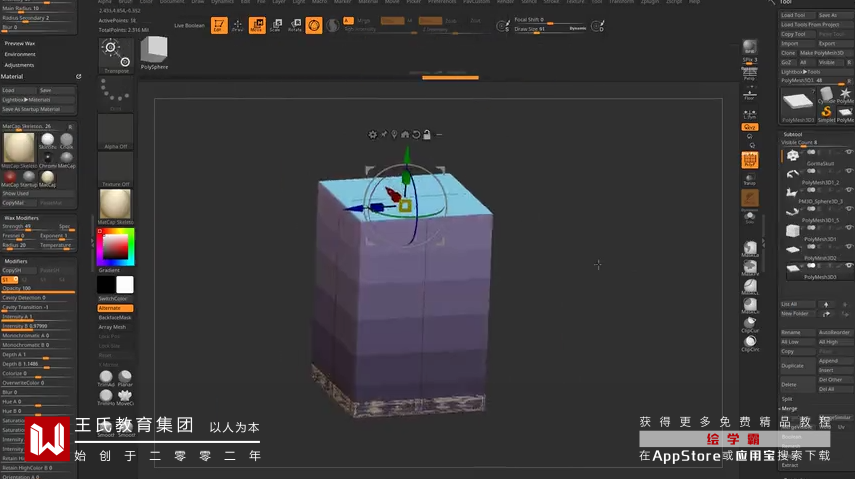Screen dimensions: 855x479
Task: Open the Lightbox Tools browser
Action: click(x=816, y=71)
